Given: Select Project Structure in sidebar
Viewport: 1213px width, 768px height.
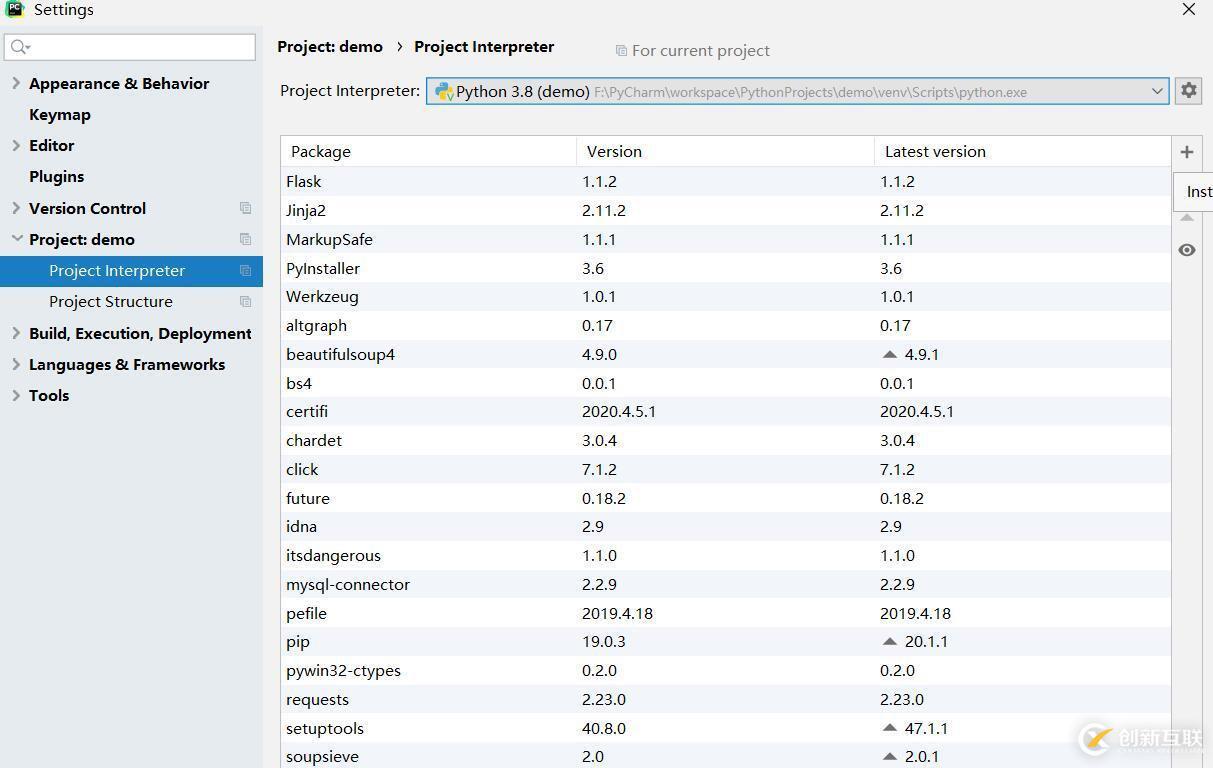Looking at the screenshot, I should pos(111,301).
